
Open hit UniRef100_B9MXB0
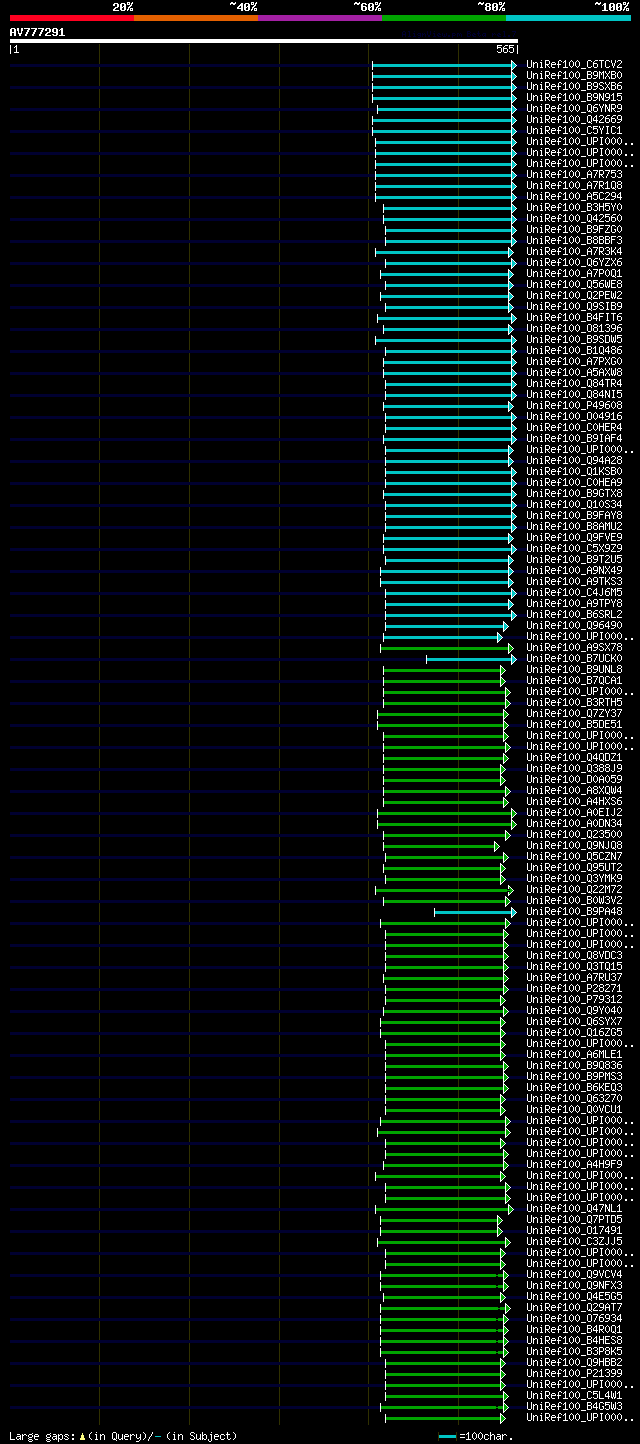coord(574,75)
